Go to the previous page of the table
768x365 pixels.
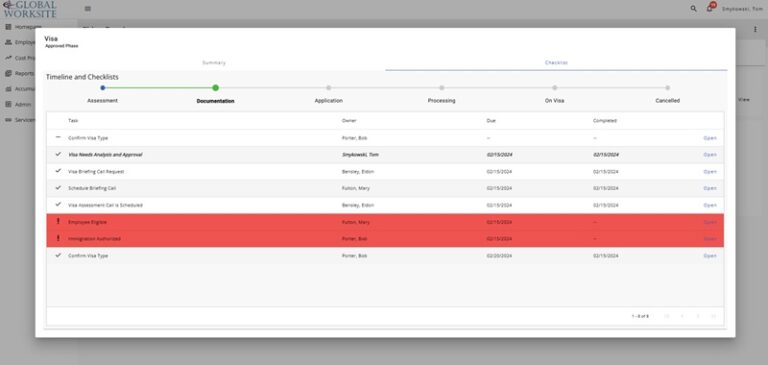(x=682, y=316)
